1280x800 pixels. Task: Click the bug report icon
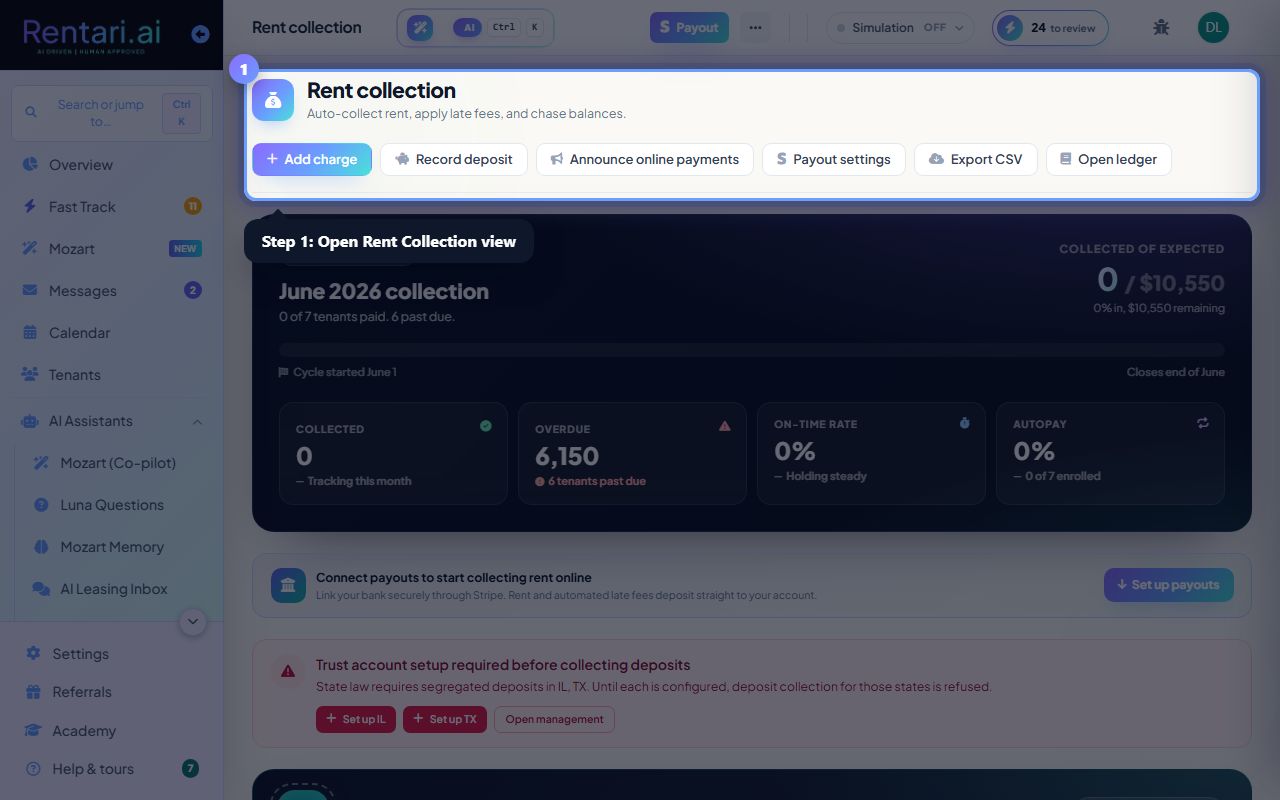(1161, 27)
